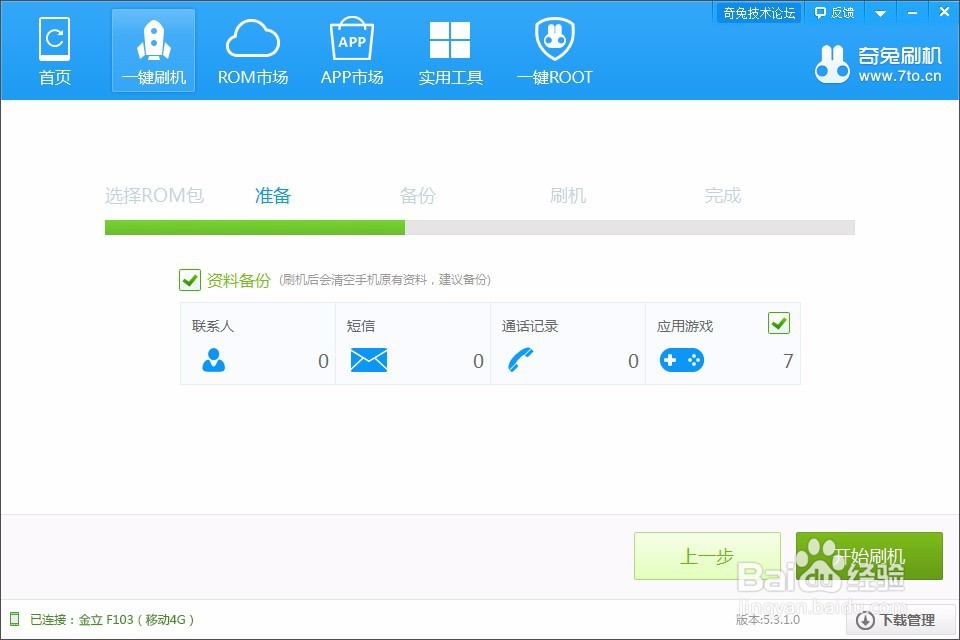
Task: Click the 上一步 previous step button
Action: [x=707, y=556]
